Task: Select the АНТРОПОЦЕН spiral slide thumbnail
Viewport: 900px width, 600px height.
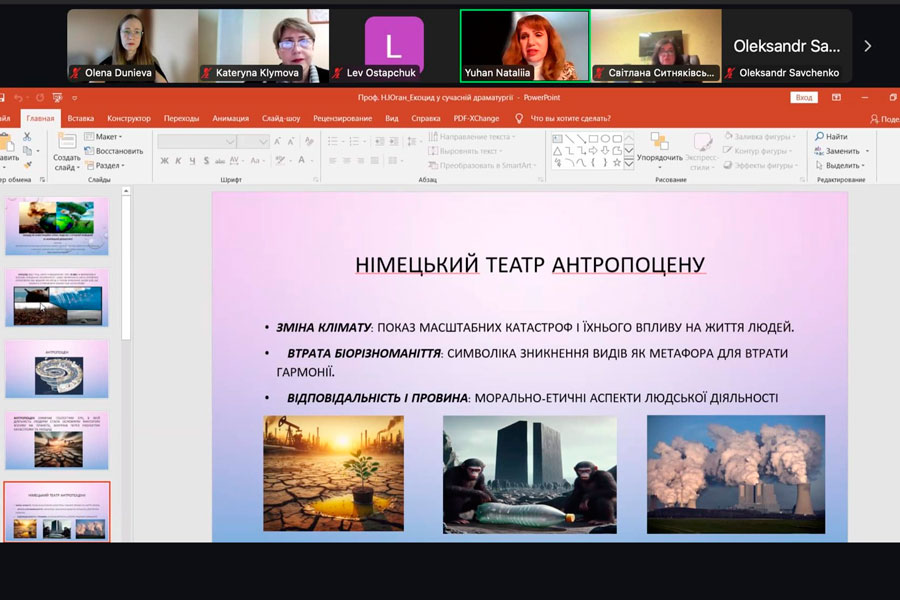Action: [57, 369]
